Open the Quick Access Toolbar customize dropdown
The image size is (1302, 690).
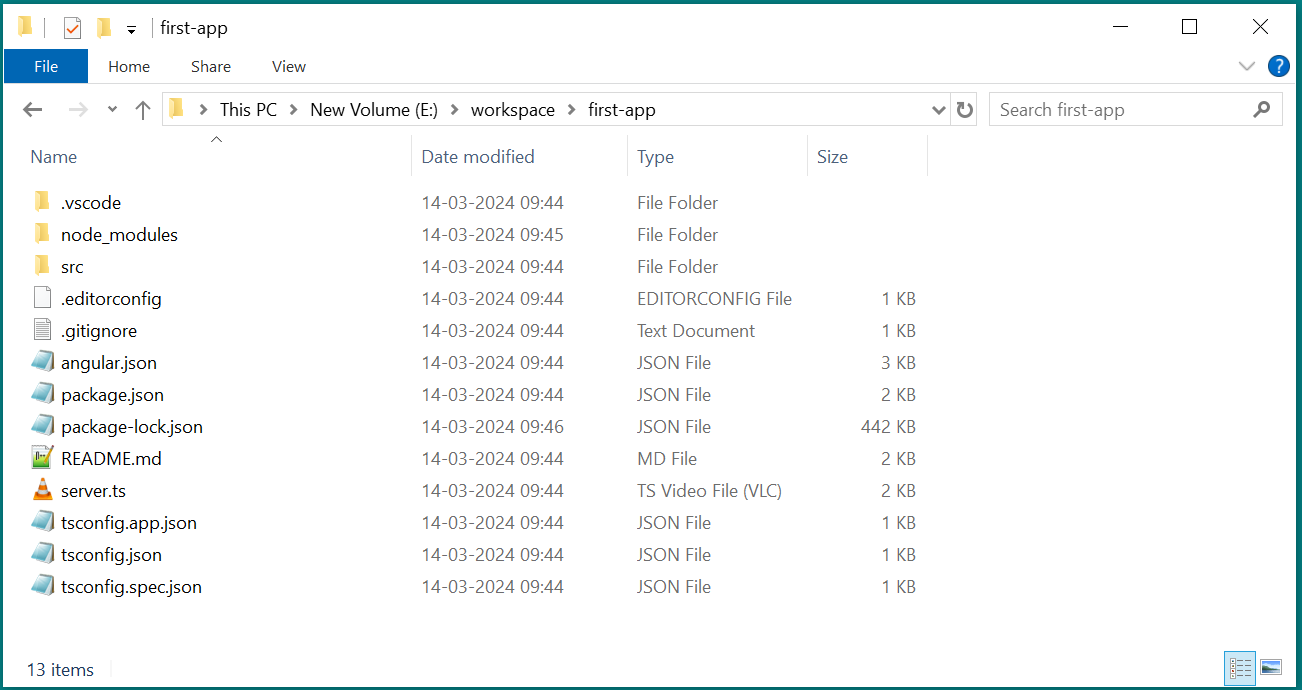pyautogui.click(x=131, y=29)
